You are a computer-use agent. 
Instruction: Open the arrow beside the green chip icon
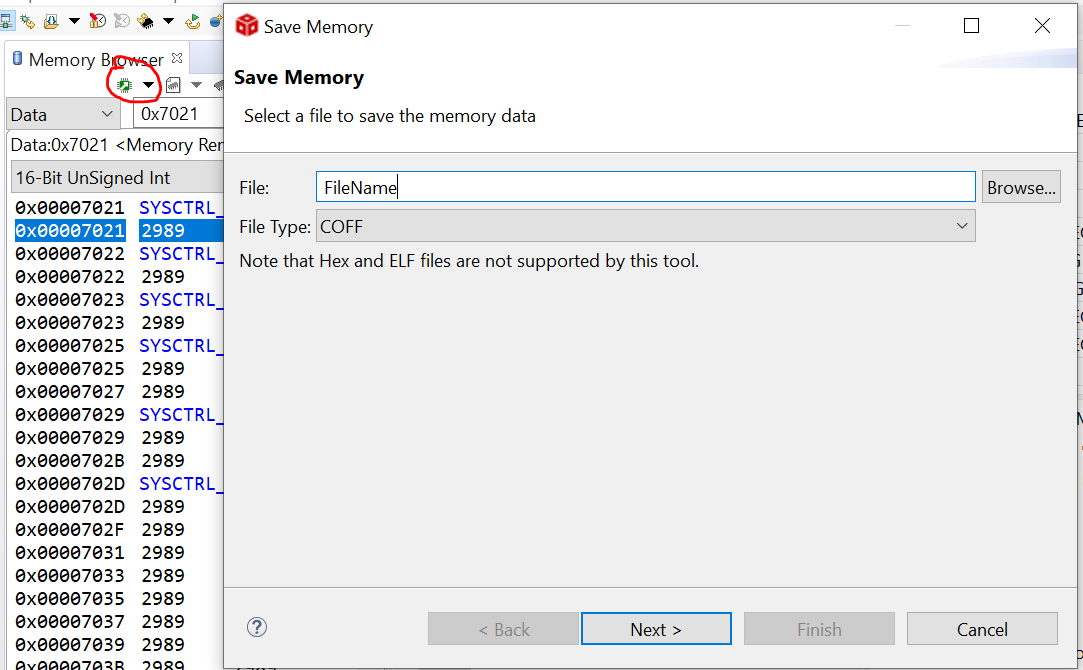148,85
